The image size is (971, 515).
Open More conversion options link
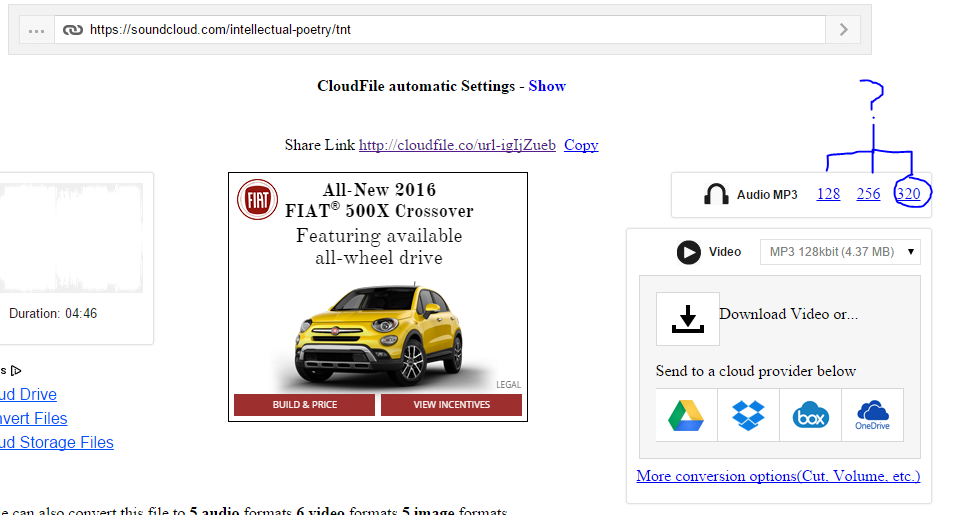[778, 476]
